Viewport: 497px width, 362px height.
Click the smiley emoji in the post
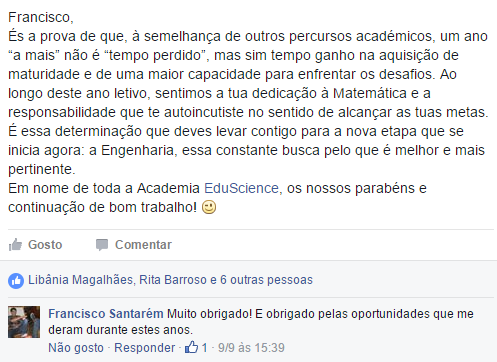click(x=209, y=207)
